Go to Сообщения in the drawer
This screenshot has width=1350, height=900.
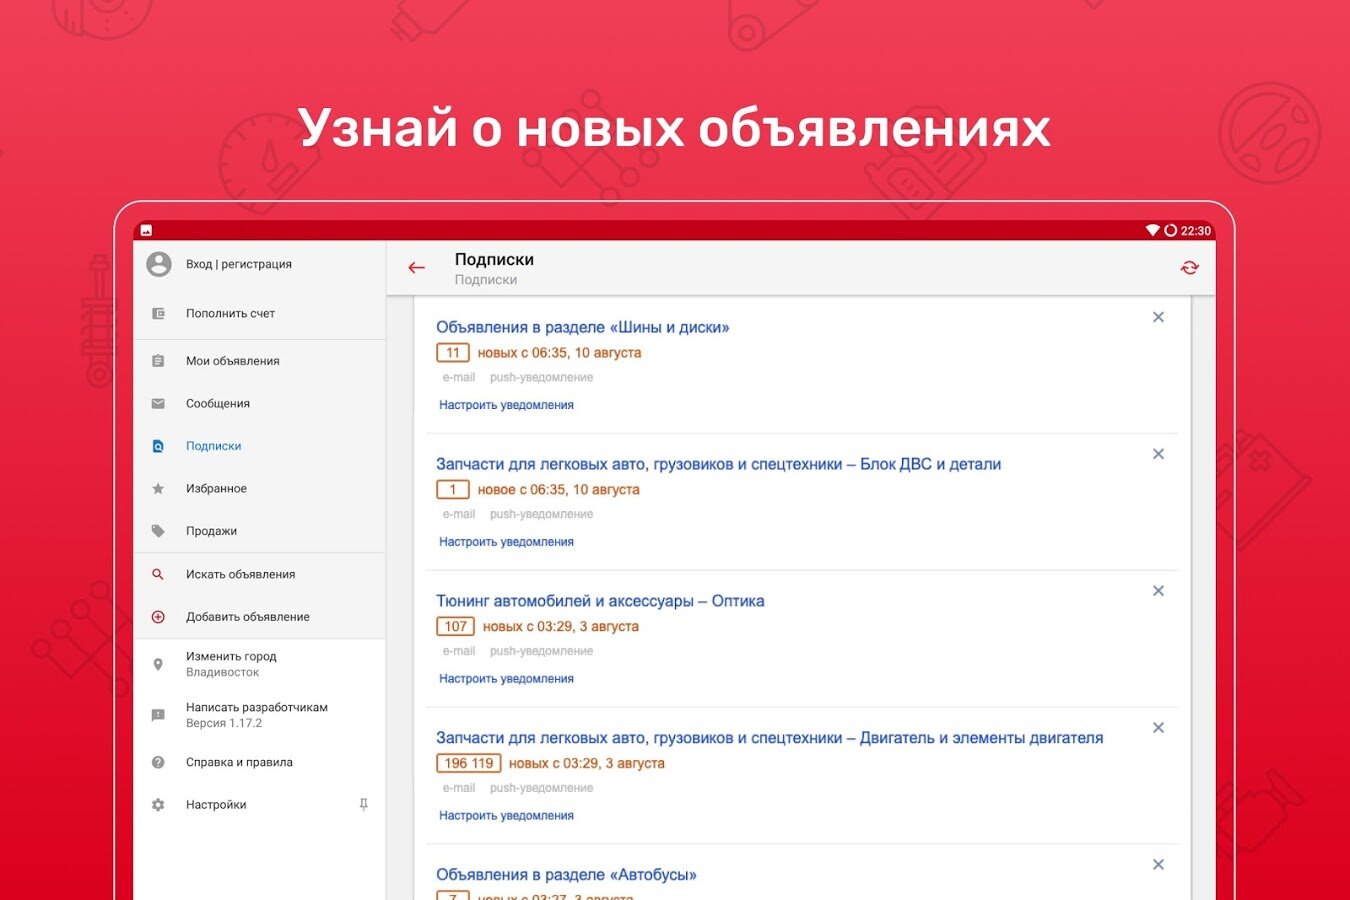pos(259,404)
